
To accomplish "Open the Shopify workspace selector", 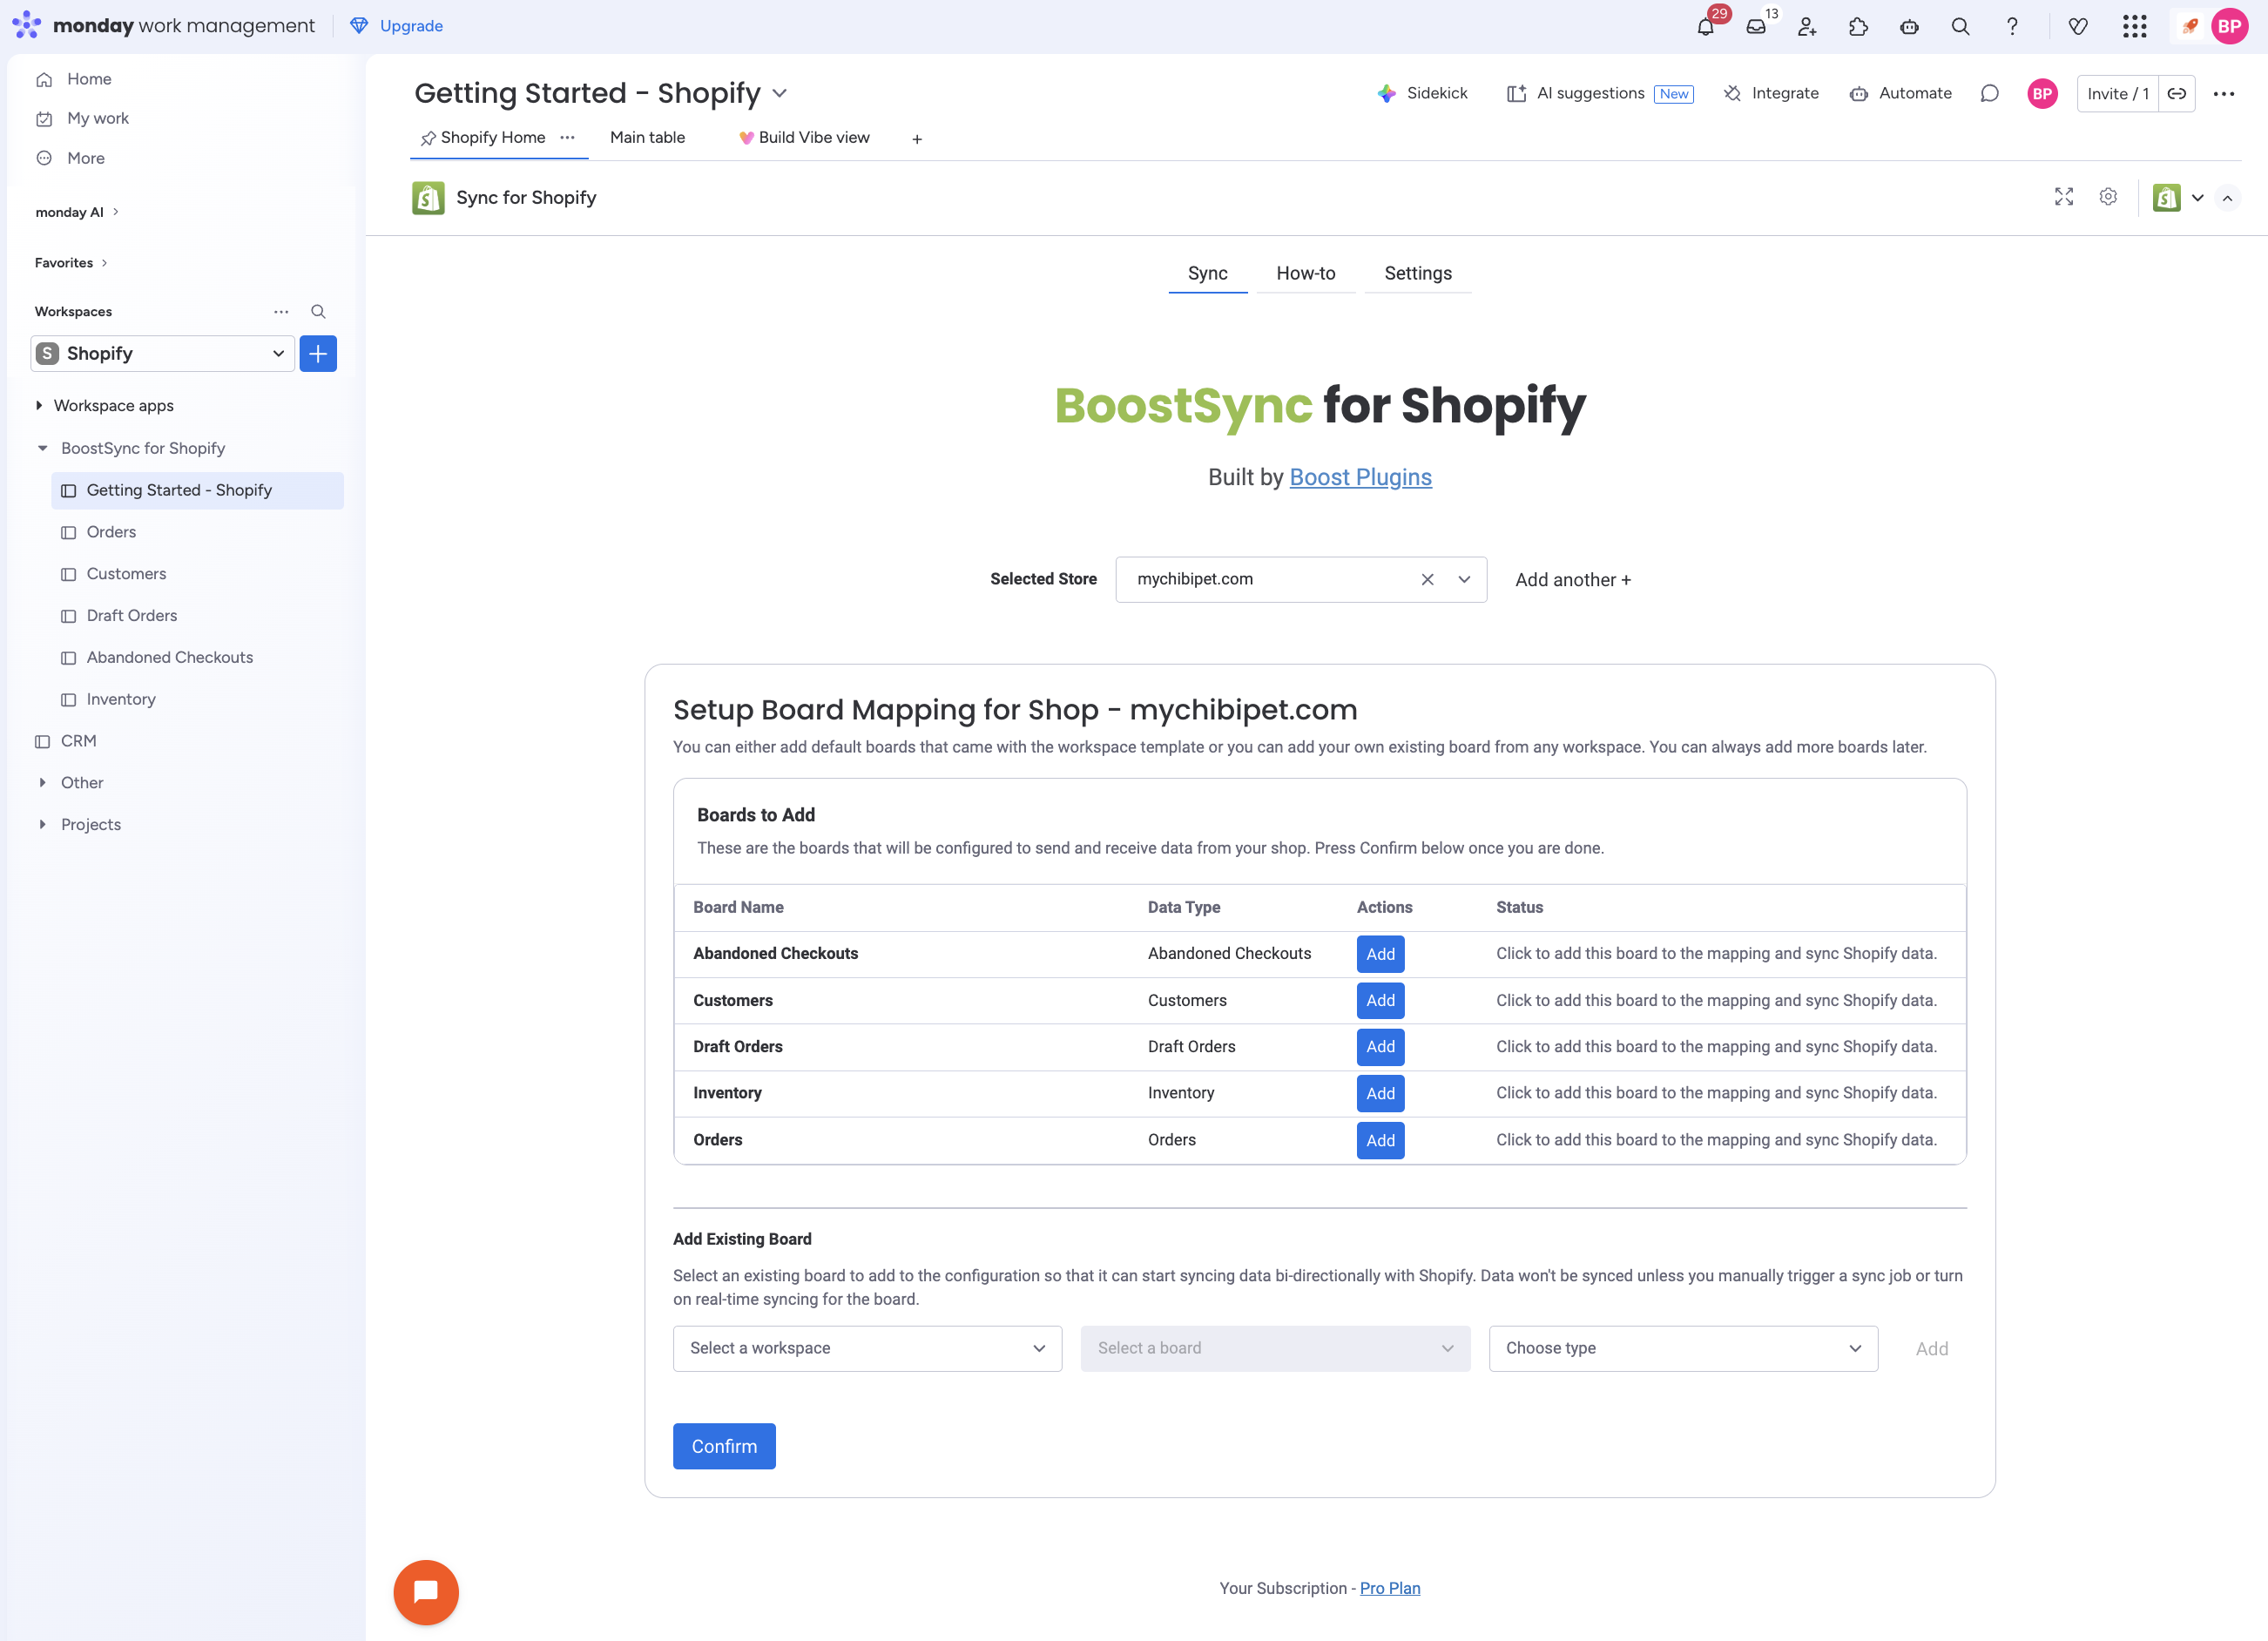I will point(163,353).
